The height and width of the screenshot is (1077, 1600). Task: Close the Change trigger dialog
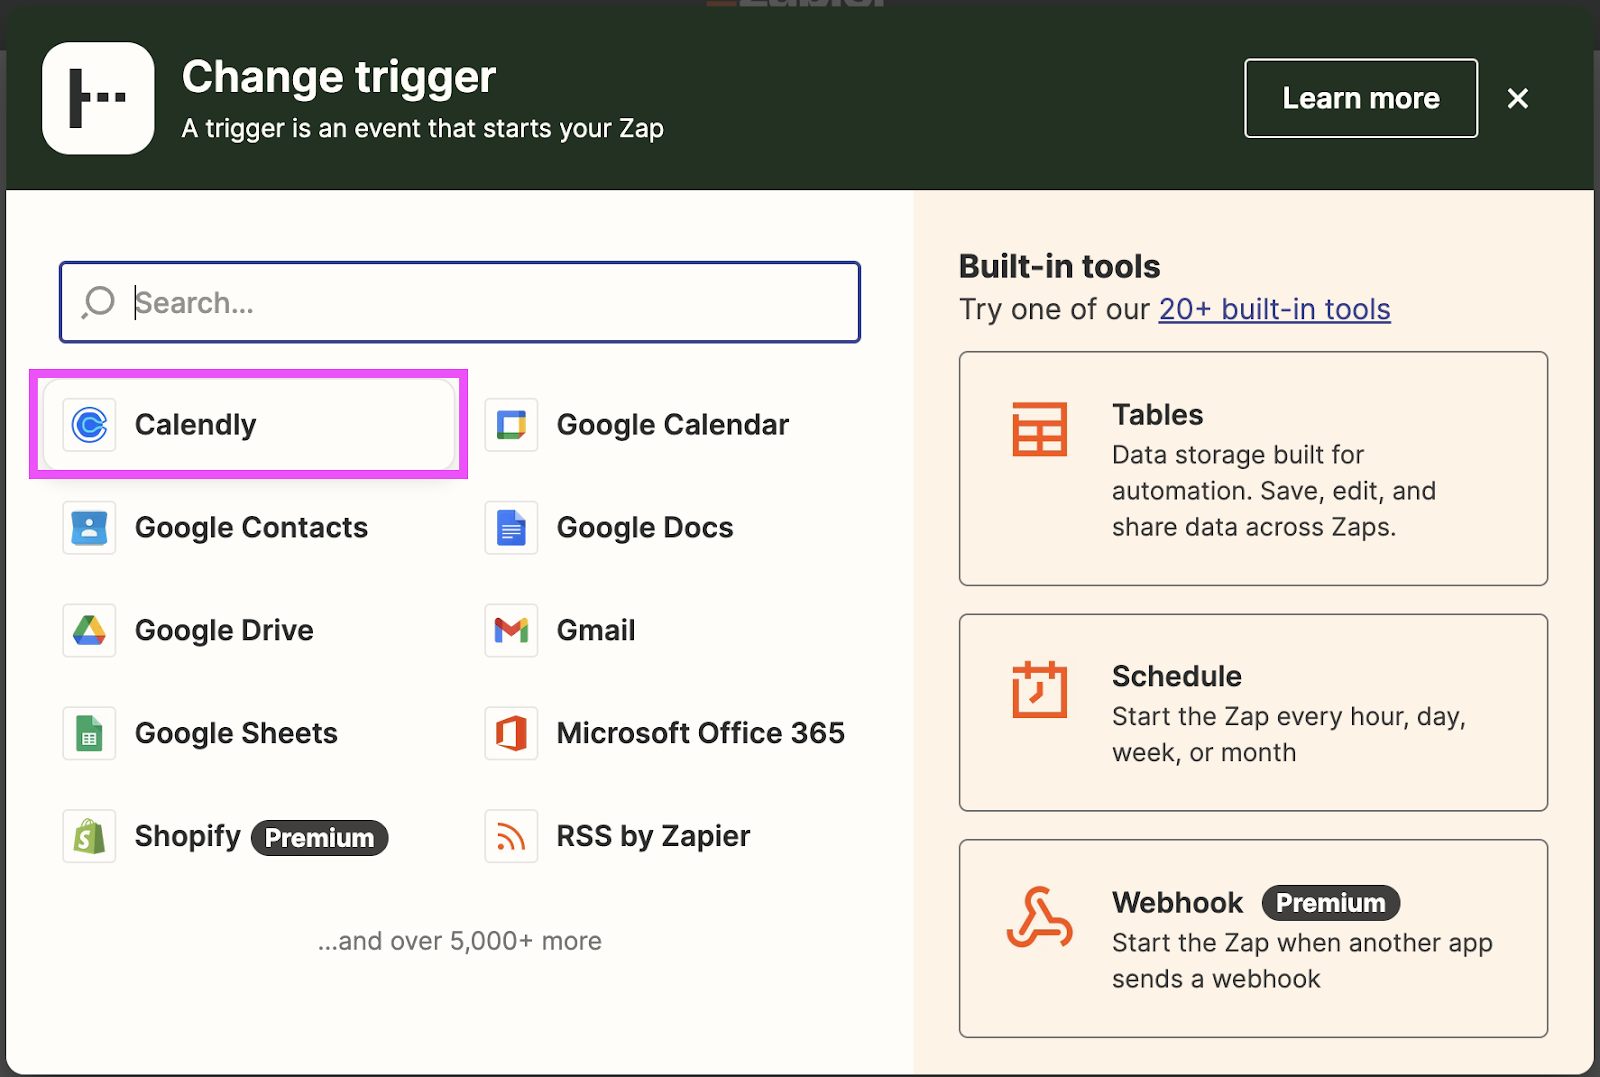1517,98
